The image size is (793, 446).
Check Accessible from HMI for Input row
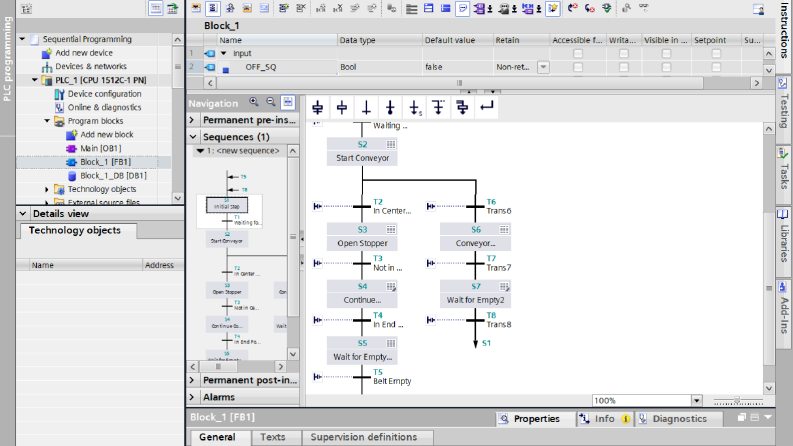[578, 53]
